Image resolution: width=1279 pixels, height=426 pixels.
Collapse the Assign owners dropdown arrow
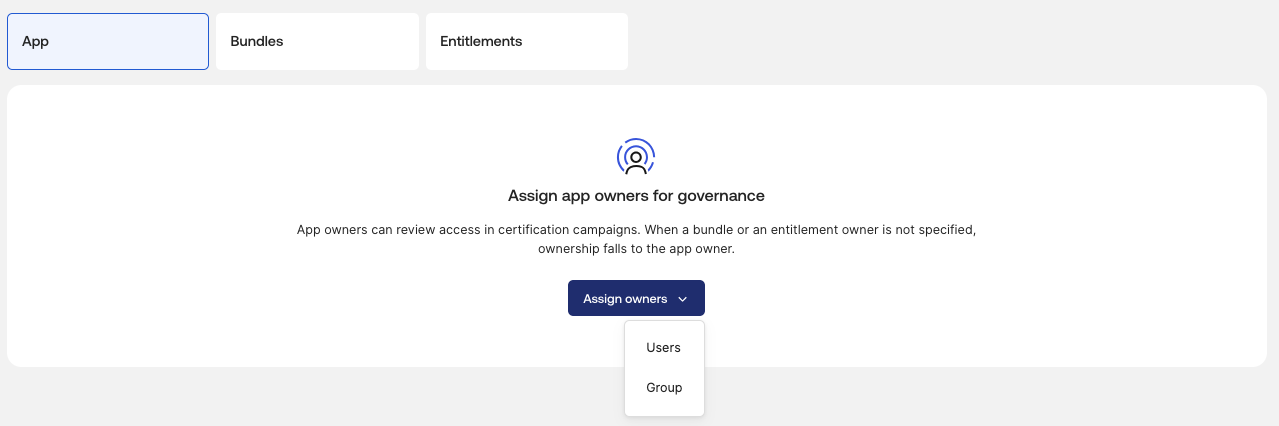coord(682,299)
